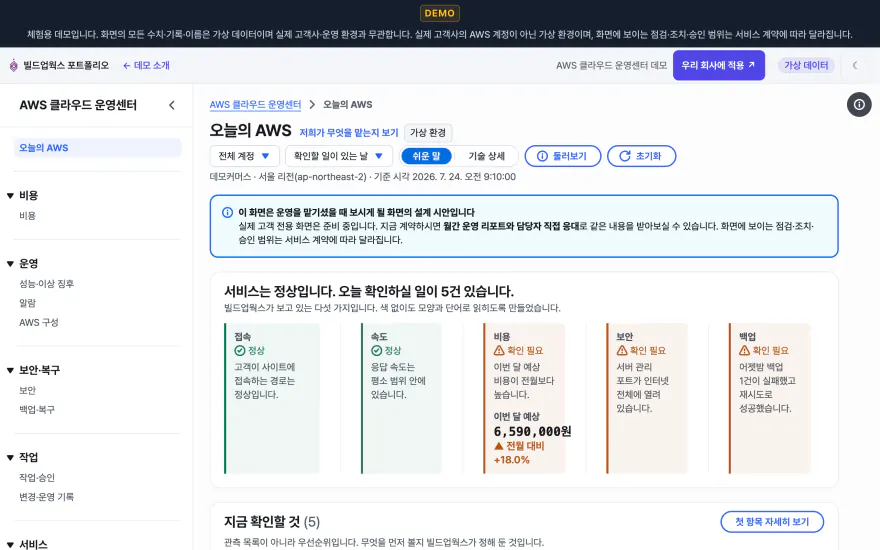This screenshot has width=880, height=550.
Task: Click the AWS 클라우드 운영센터 데모 header text
Action: pyautogui.click(x=611, y=66)
